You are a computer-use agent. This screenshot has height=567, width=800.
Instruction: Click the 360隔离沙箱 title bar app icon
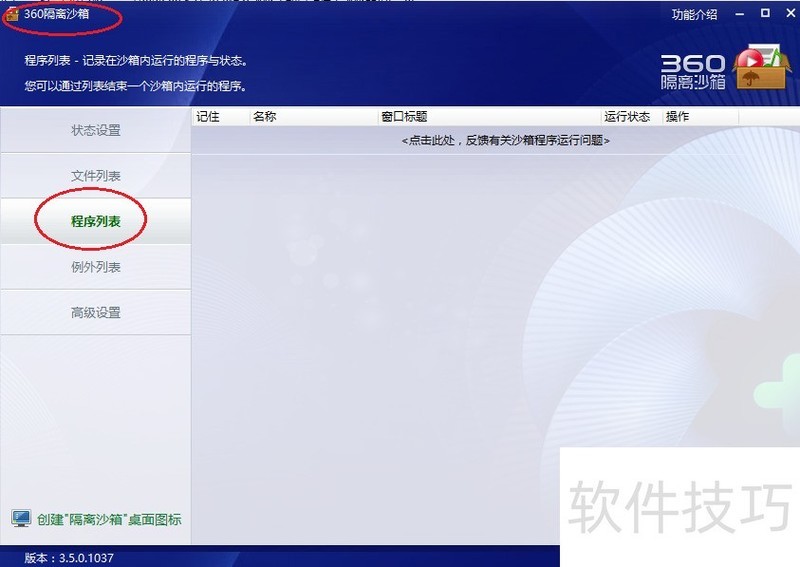(11, 14)
